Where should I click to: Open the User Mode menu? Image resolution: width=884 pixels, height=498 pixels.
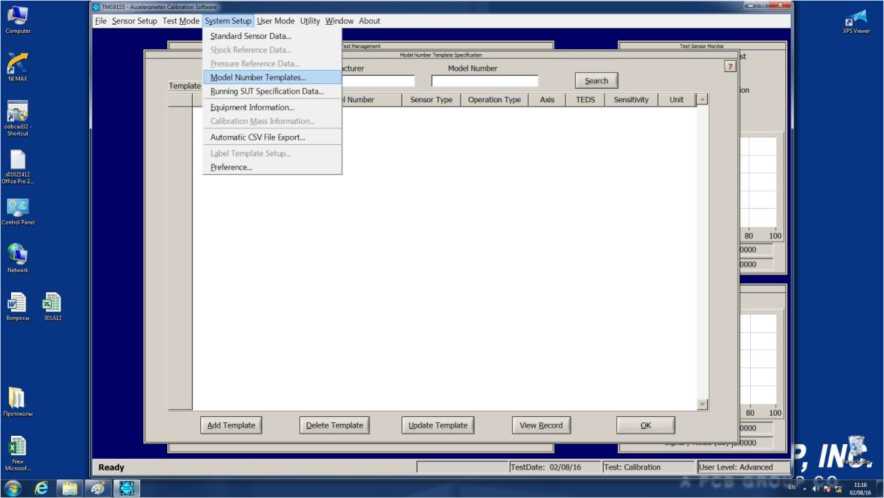tap(275, 21)
